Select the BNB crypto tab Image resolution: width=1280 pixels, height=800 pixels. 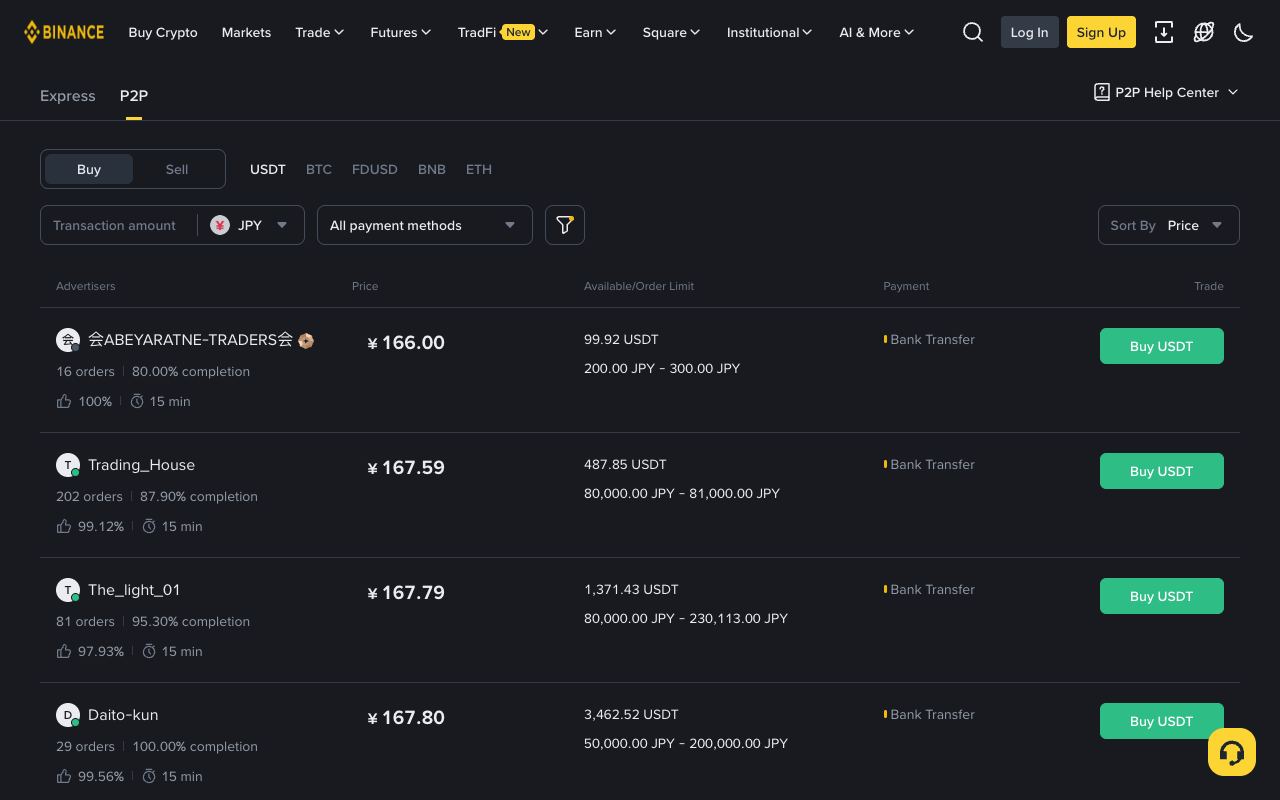tap(432, 169)
